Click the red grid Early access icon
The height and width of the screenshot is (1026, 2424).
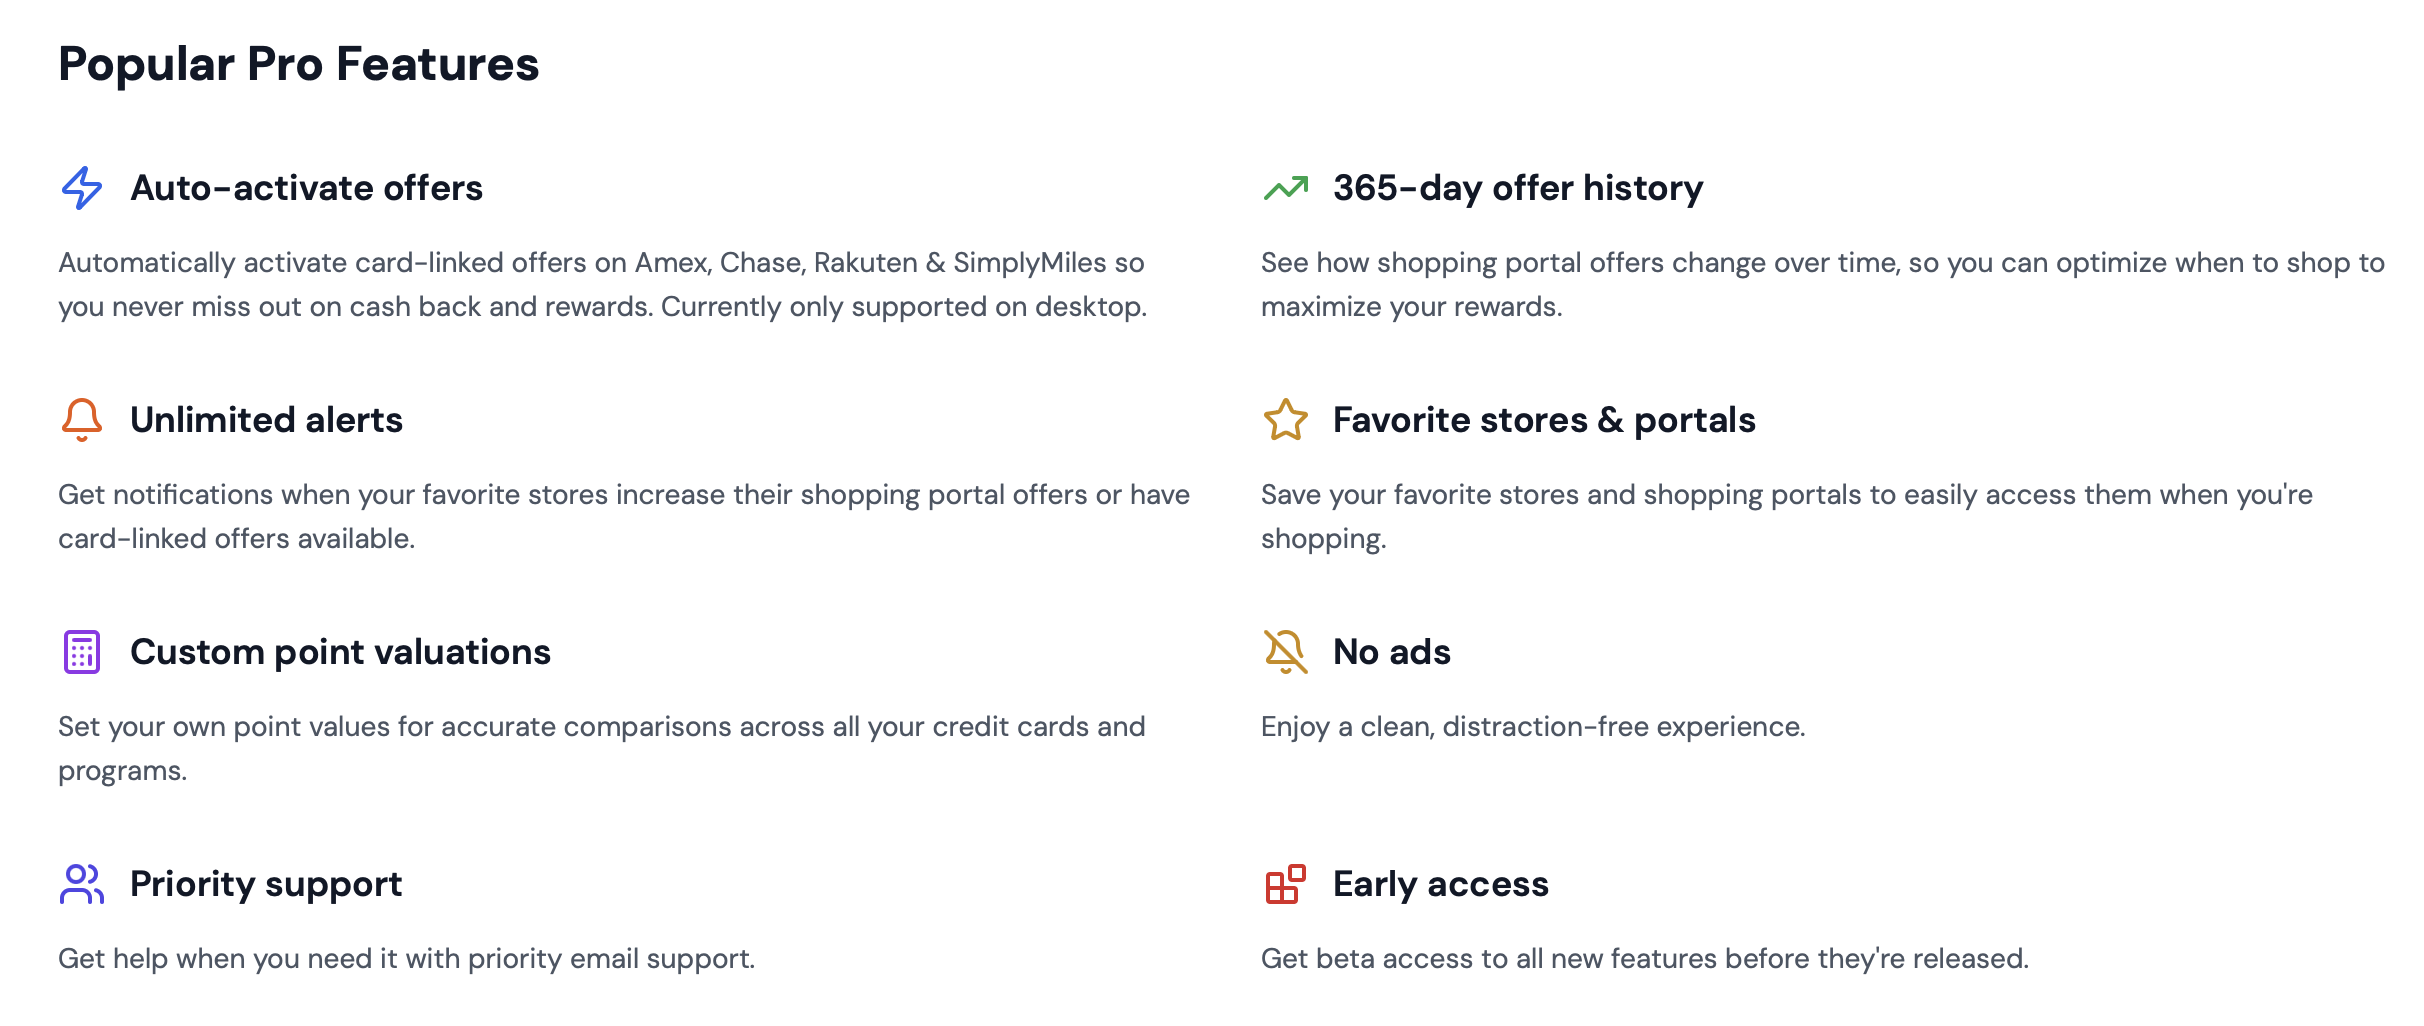[1286, 885]
